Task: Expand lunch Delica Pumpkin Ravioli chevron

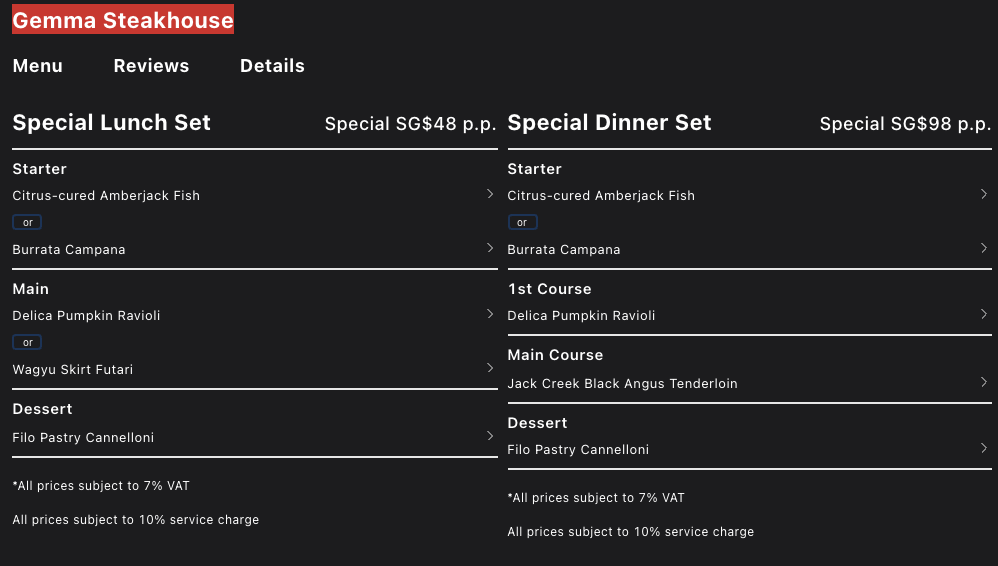Action: point(490,314)
